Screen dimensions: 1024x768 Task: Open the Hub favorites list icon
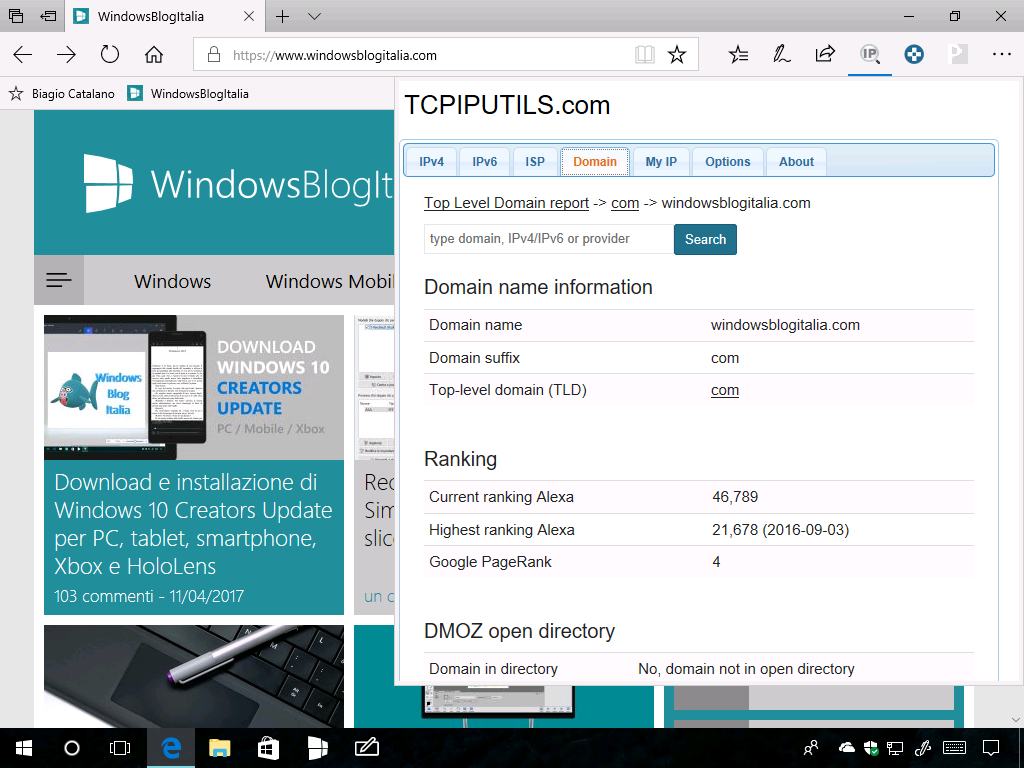click(739, 55)
